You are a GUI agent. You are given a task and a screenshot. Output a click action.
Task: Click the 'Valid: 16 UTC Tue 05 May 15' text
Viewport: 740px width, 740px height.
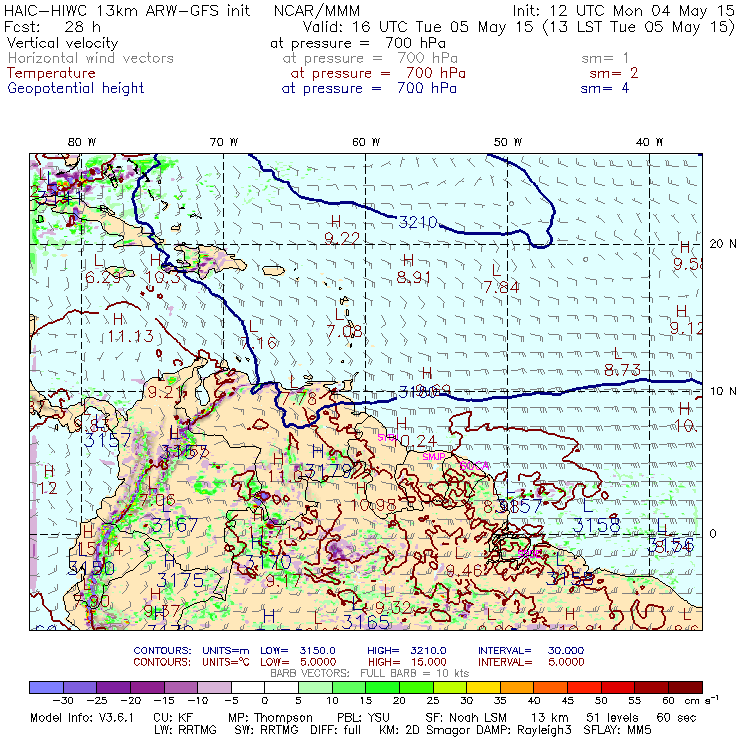click(418, 26)
